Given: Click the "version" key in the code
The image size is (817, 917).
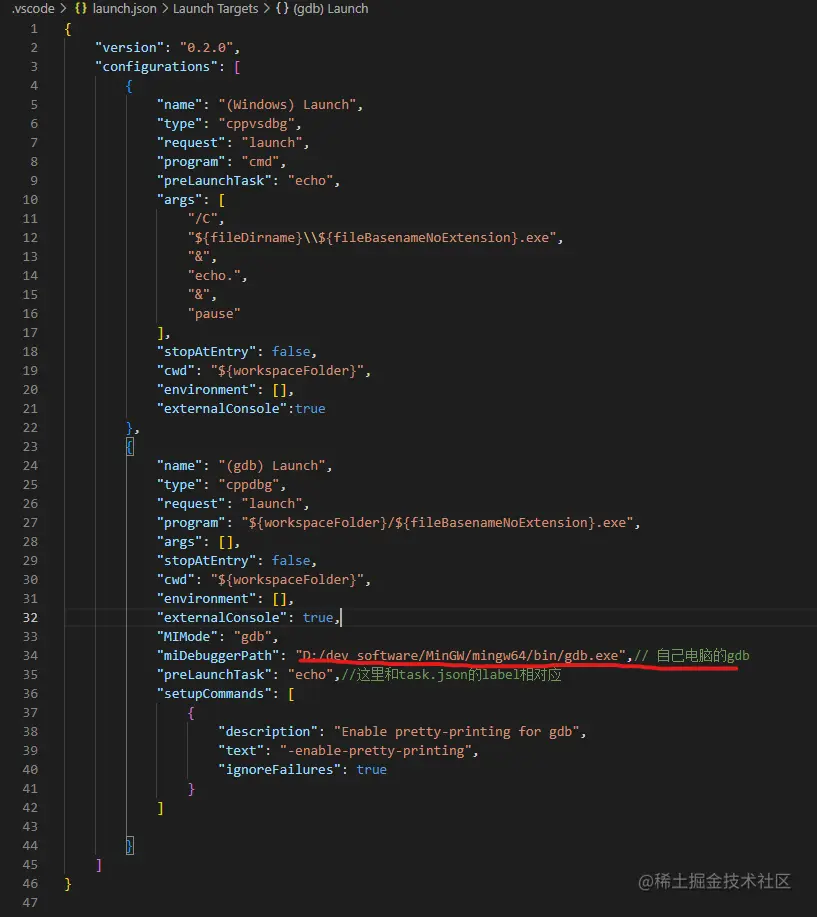Looking at the screenshot, I should click(130, 47).
